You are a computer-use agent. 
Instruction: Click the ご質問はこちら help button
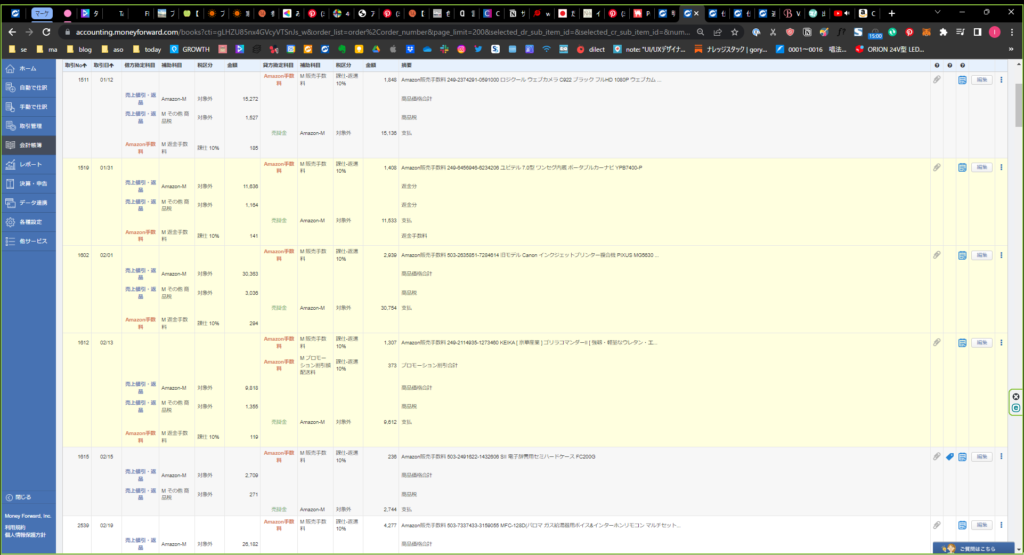[976, 548]
